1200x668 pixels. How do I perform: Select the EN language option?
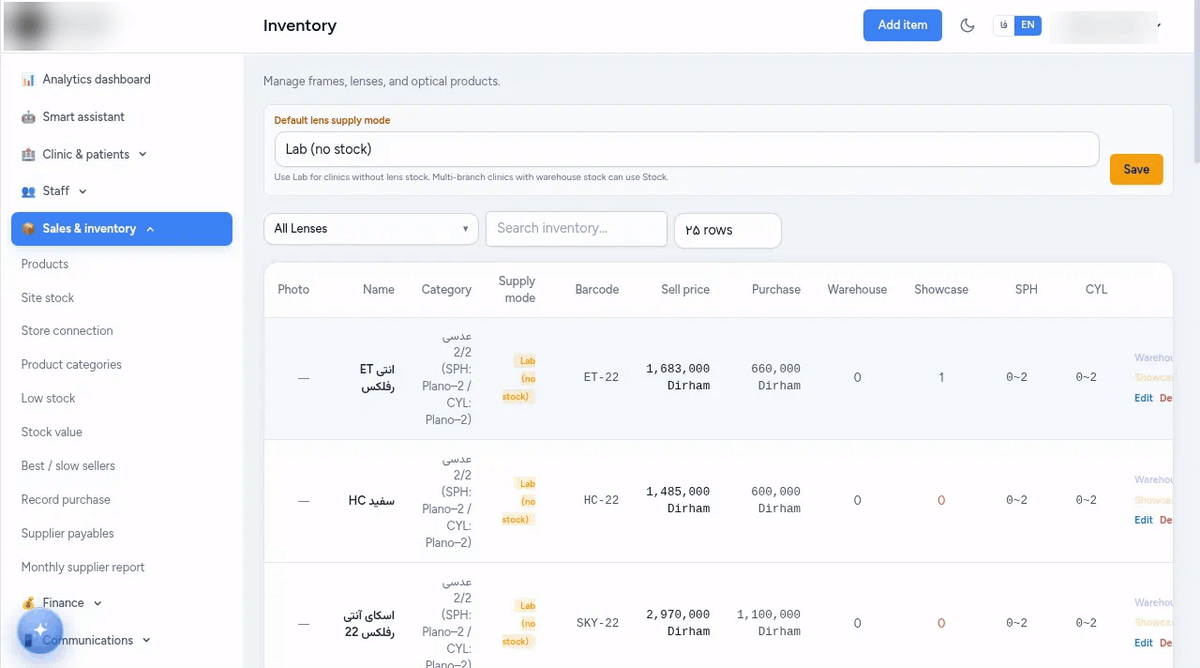click(x=1028, y=25)
